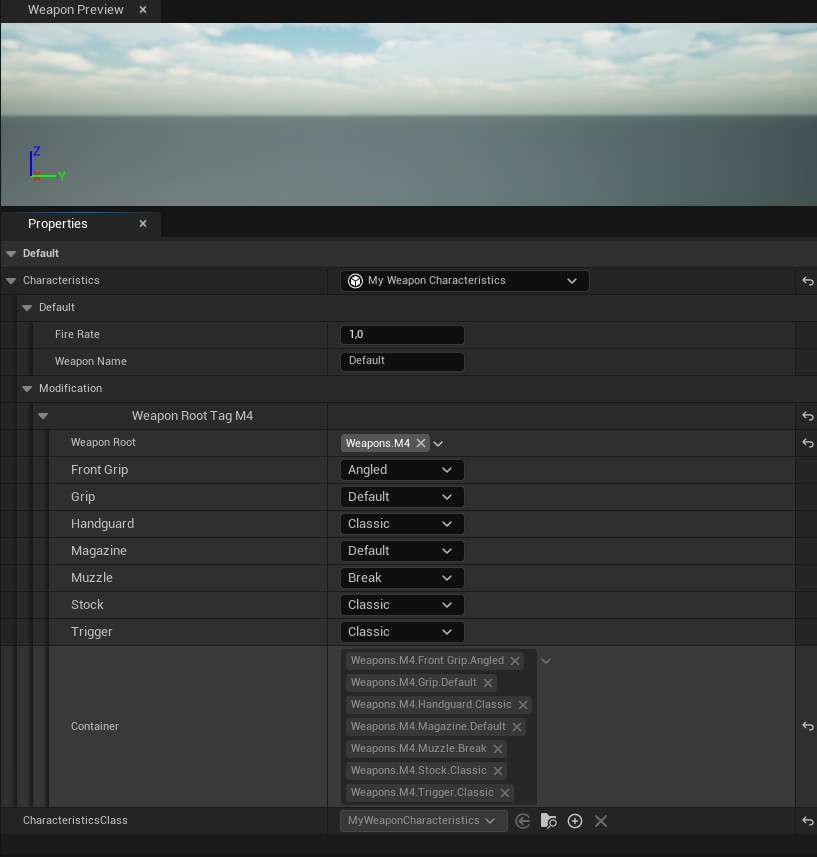Click the Weapons.M4.Stock.Classic tag text
This screenshot has width=817, height=857.
tap(419, 770)
